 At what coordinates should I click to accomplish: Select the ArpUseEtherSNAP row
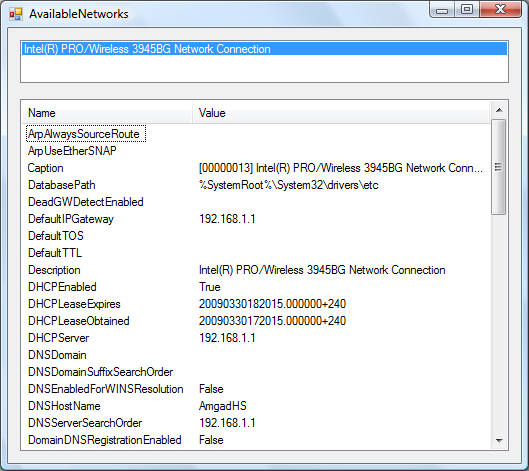(72, 151)
